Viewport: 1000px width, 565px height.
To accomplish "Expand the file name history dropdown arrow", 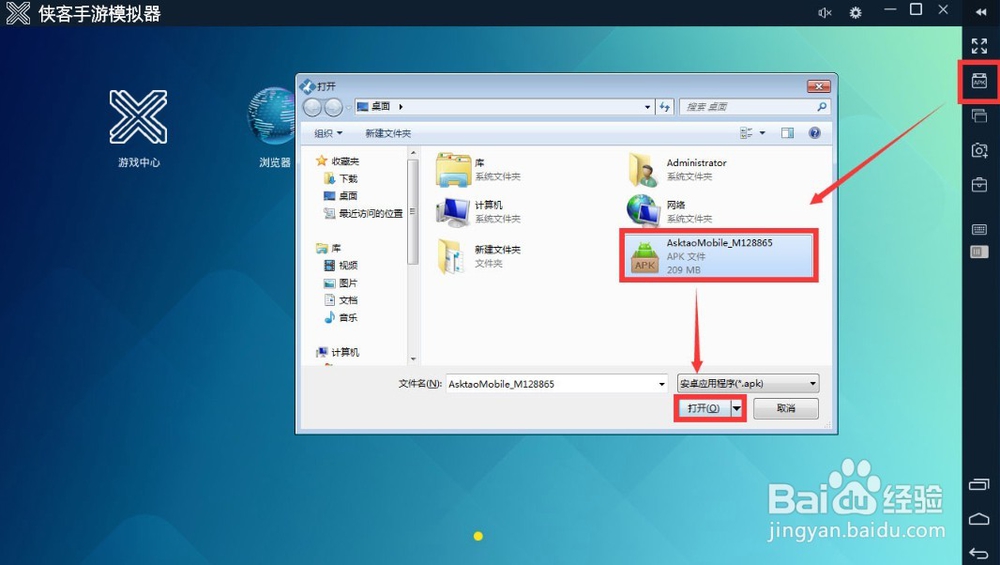I will (661, 384).
